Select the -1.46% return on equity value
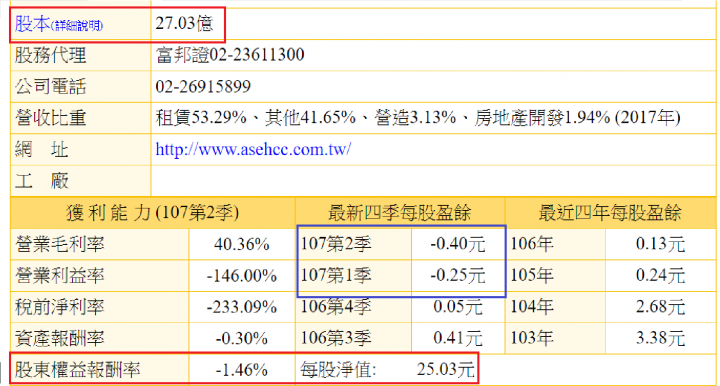Image resolution: width=720 pixels, height=386 pixels. [242, 370]
